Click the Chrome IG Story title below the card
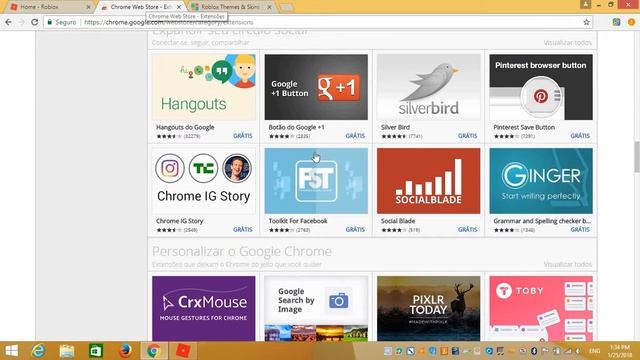The width and height of the screenshot is (640, 360). click(x=180, y=221)
